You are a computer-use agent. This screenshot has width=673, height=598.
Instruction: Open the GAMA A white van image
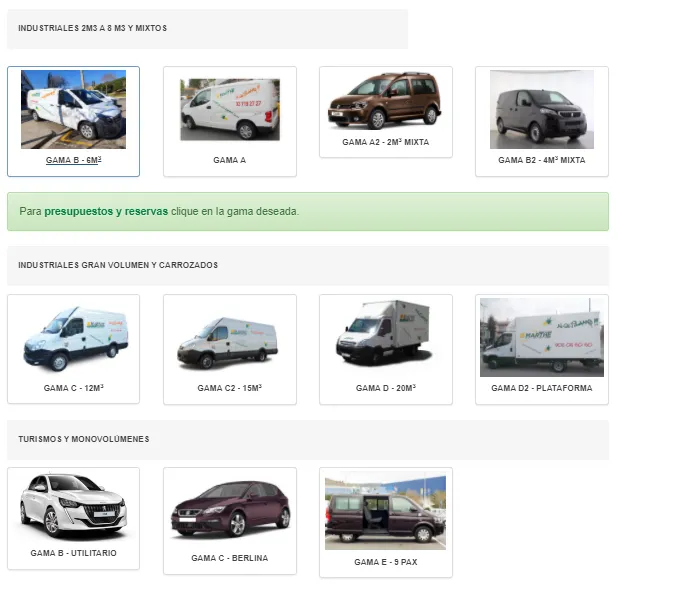coord(230,109)
